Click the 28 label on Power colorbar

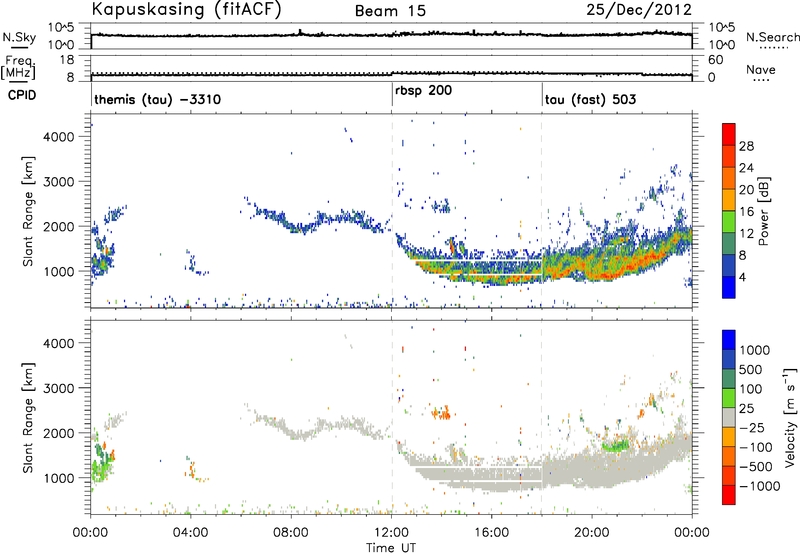pos(746,146)
